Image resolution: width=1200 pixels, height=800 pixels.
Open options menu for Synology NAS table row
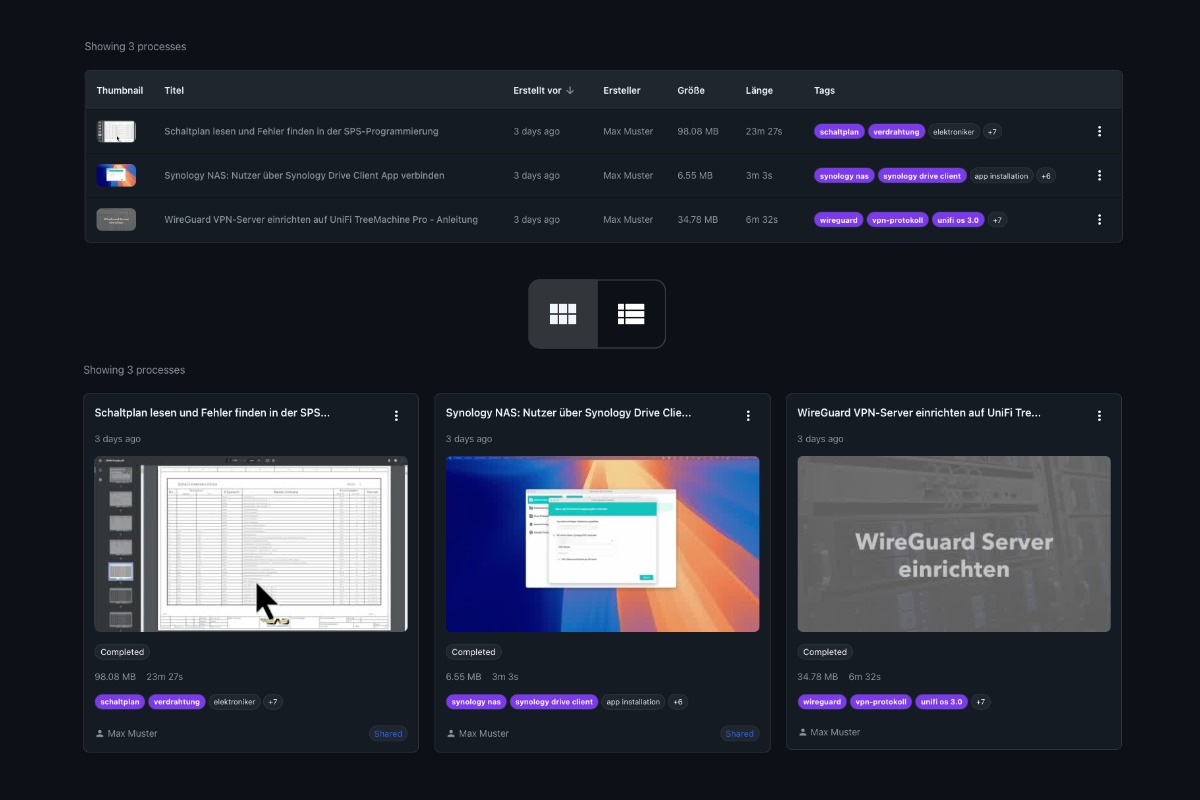pos(1099,175)
